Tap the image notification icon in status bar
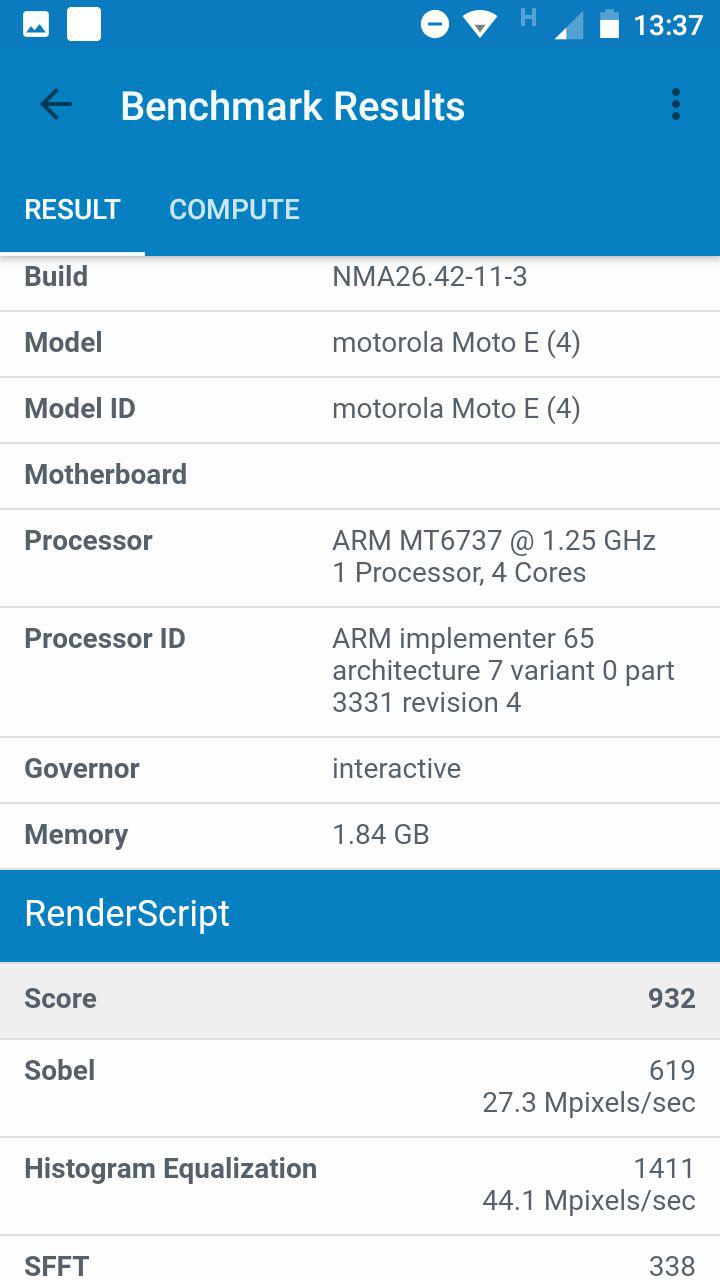Viewport: 720px width, 1280px height. [x=36, y=24]
